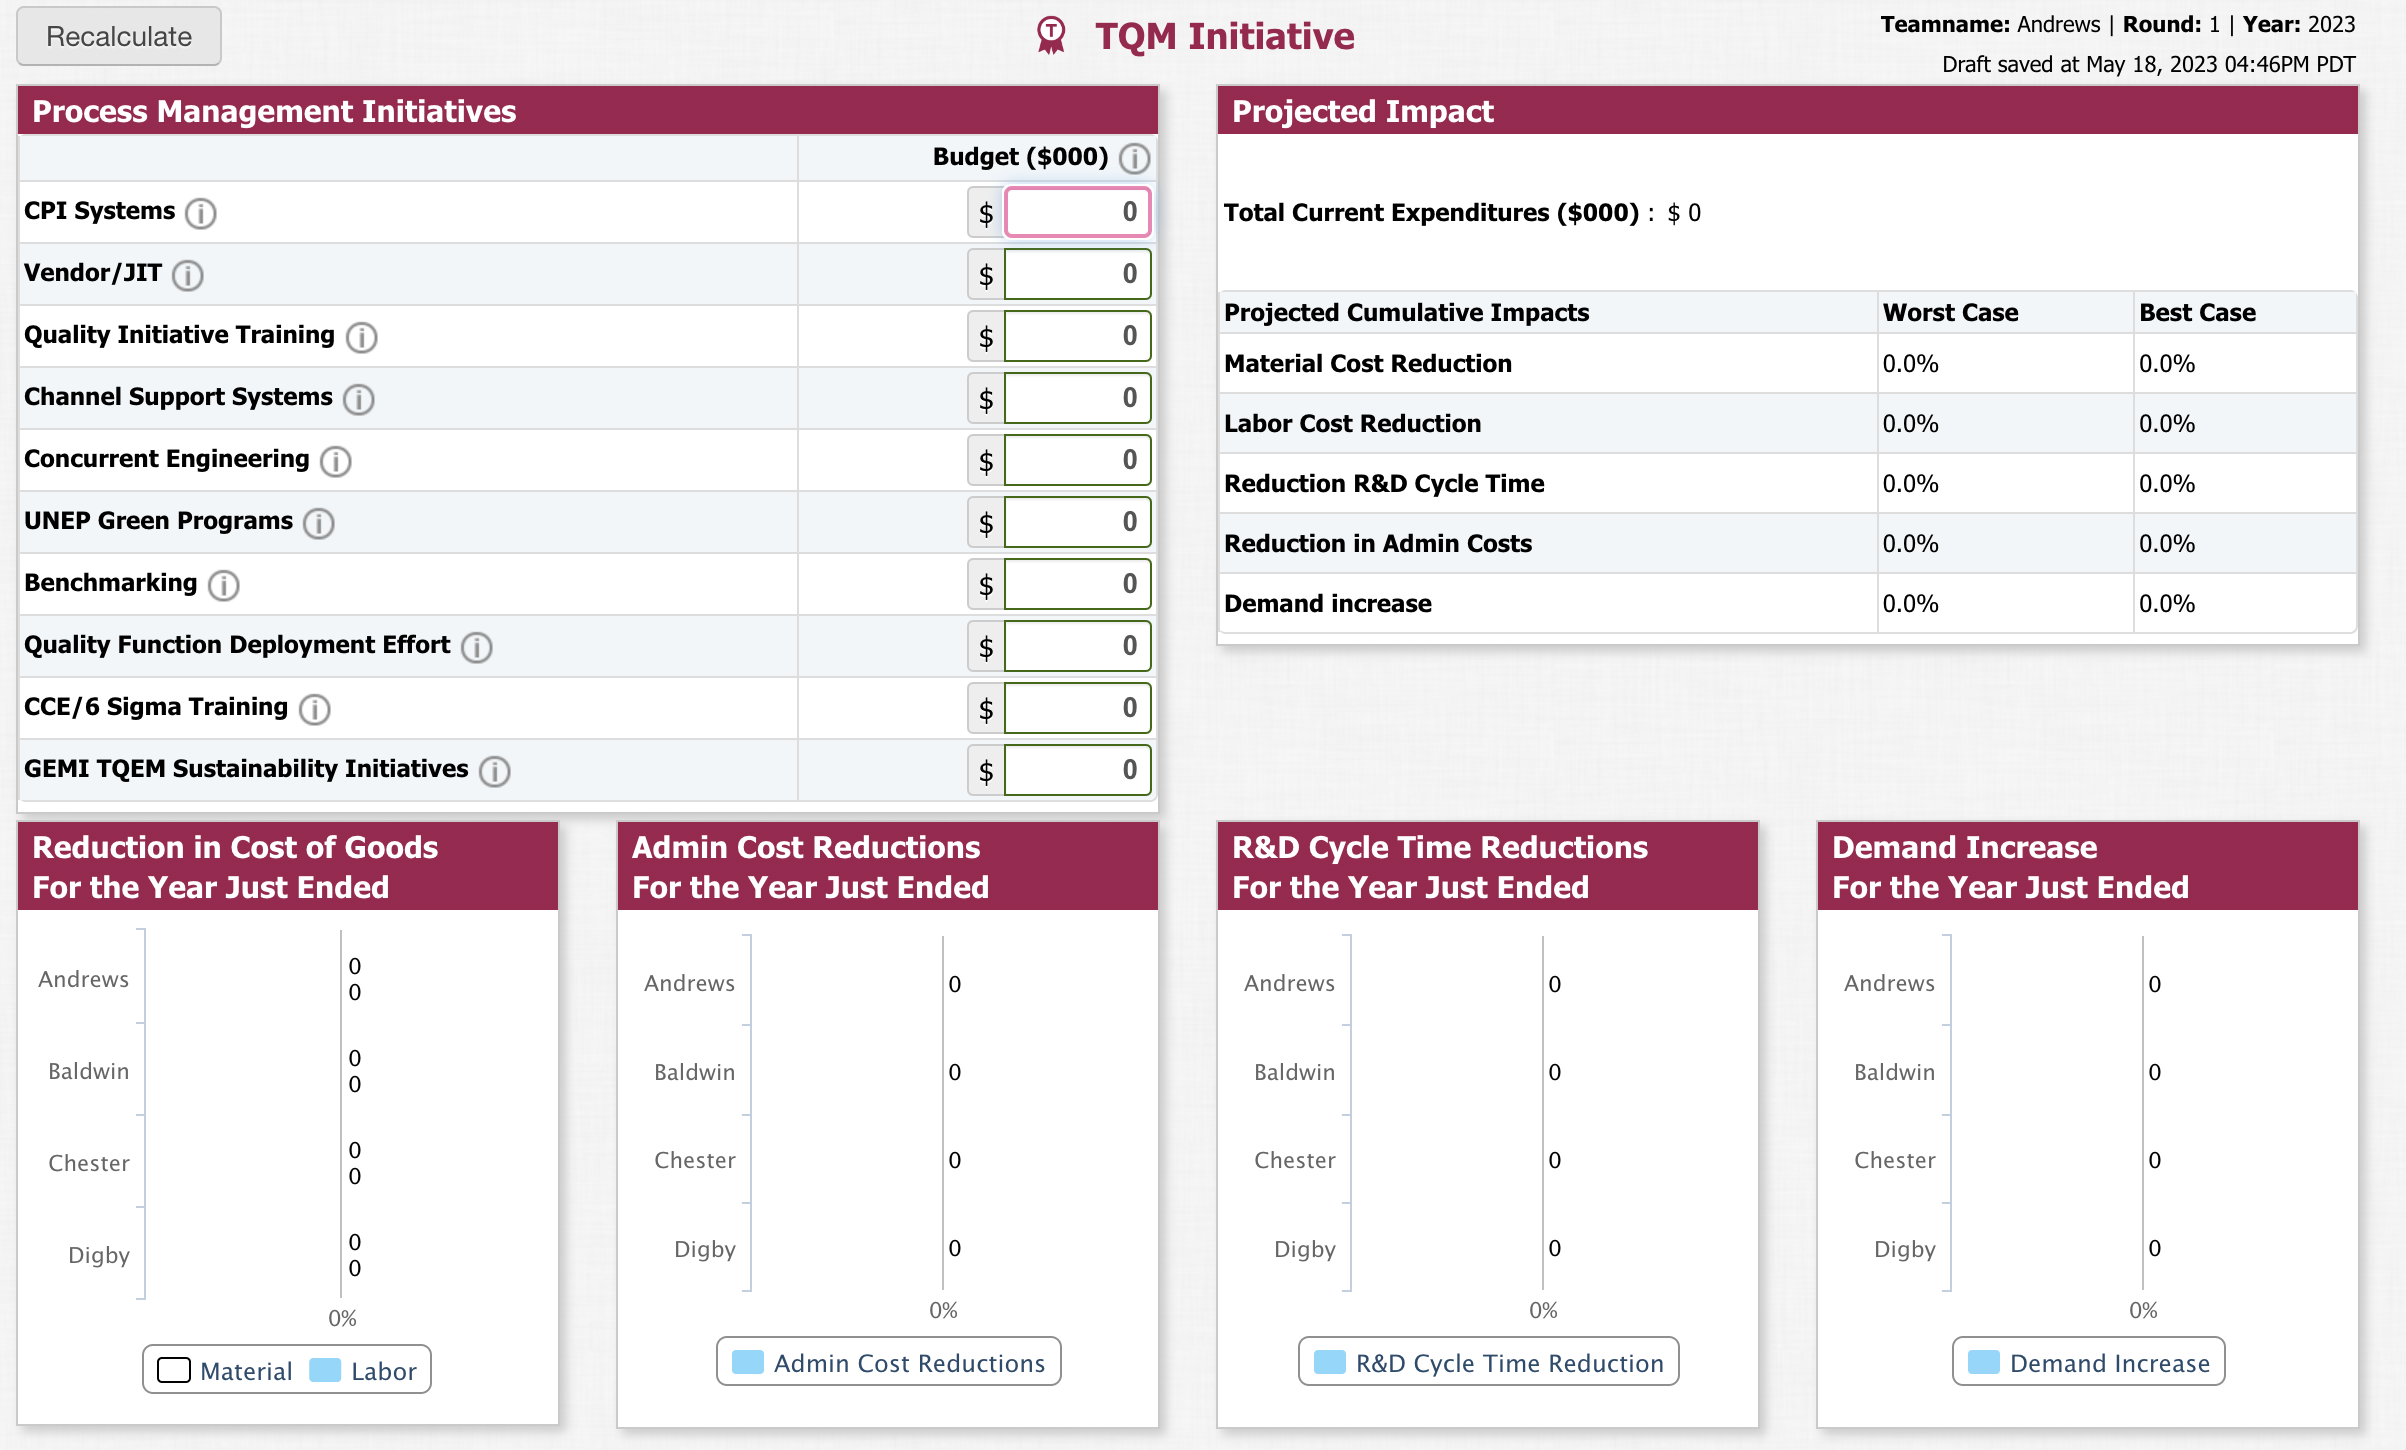The height and width of the screenshot is (1450, 2406).
Task: Click the Total Current Expenditures label
Action: (x=1431, y=213)
